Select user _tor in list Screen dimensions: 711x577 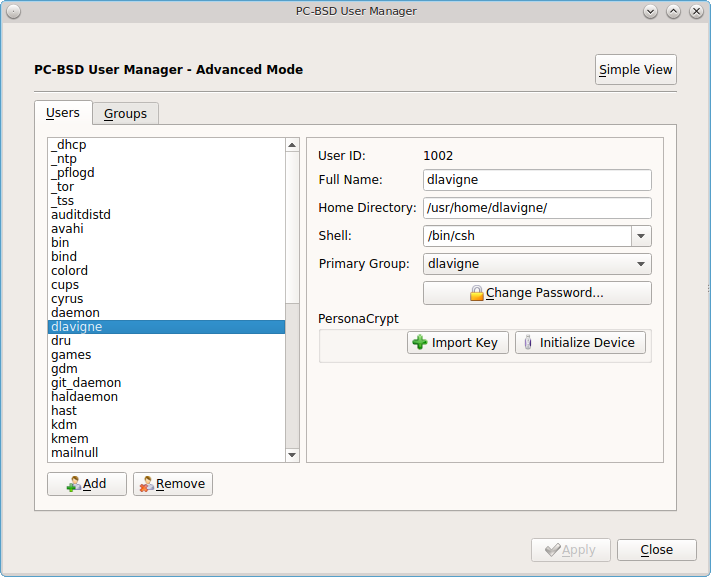(166, 187)
